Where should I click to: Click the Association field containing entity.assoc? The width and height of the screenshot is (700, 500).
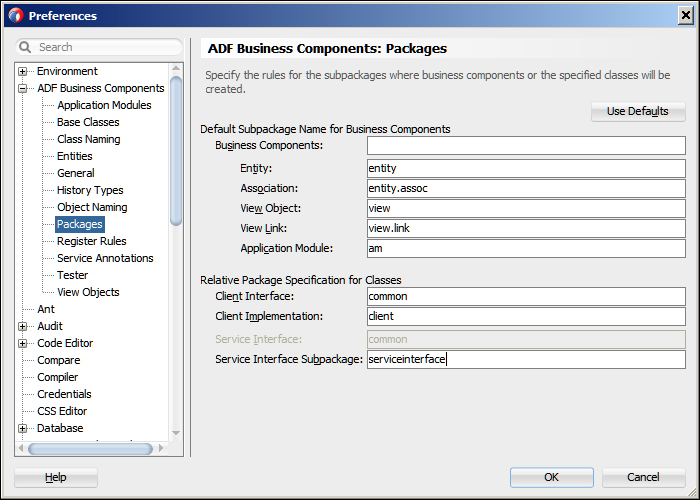click(x=526, y=188)
